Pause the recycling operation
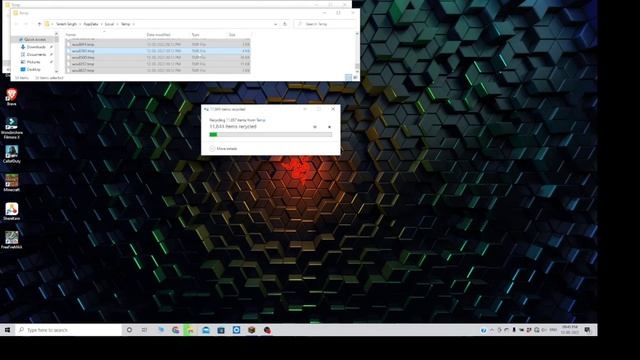The height and width of the screenshot is (360, 640). point(315,127)
